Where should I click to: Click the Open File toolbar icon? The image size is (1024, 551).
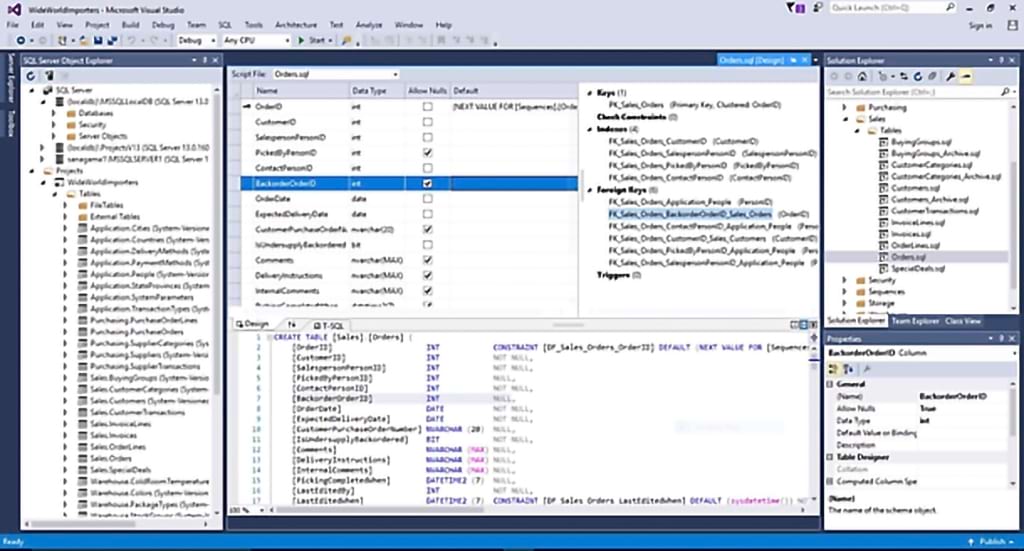click(x=84, y=40)
